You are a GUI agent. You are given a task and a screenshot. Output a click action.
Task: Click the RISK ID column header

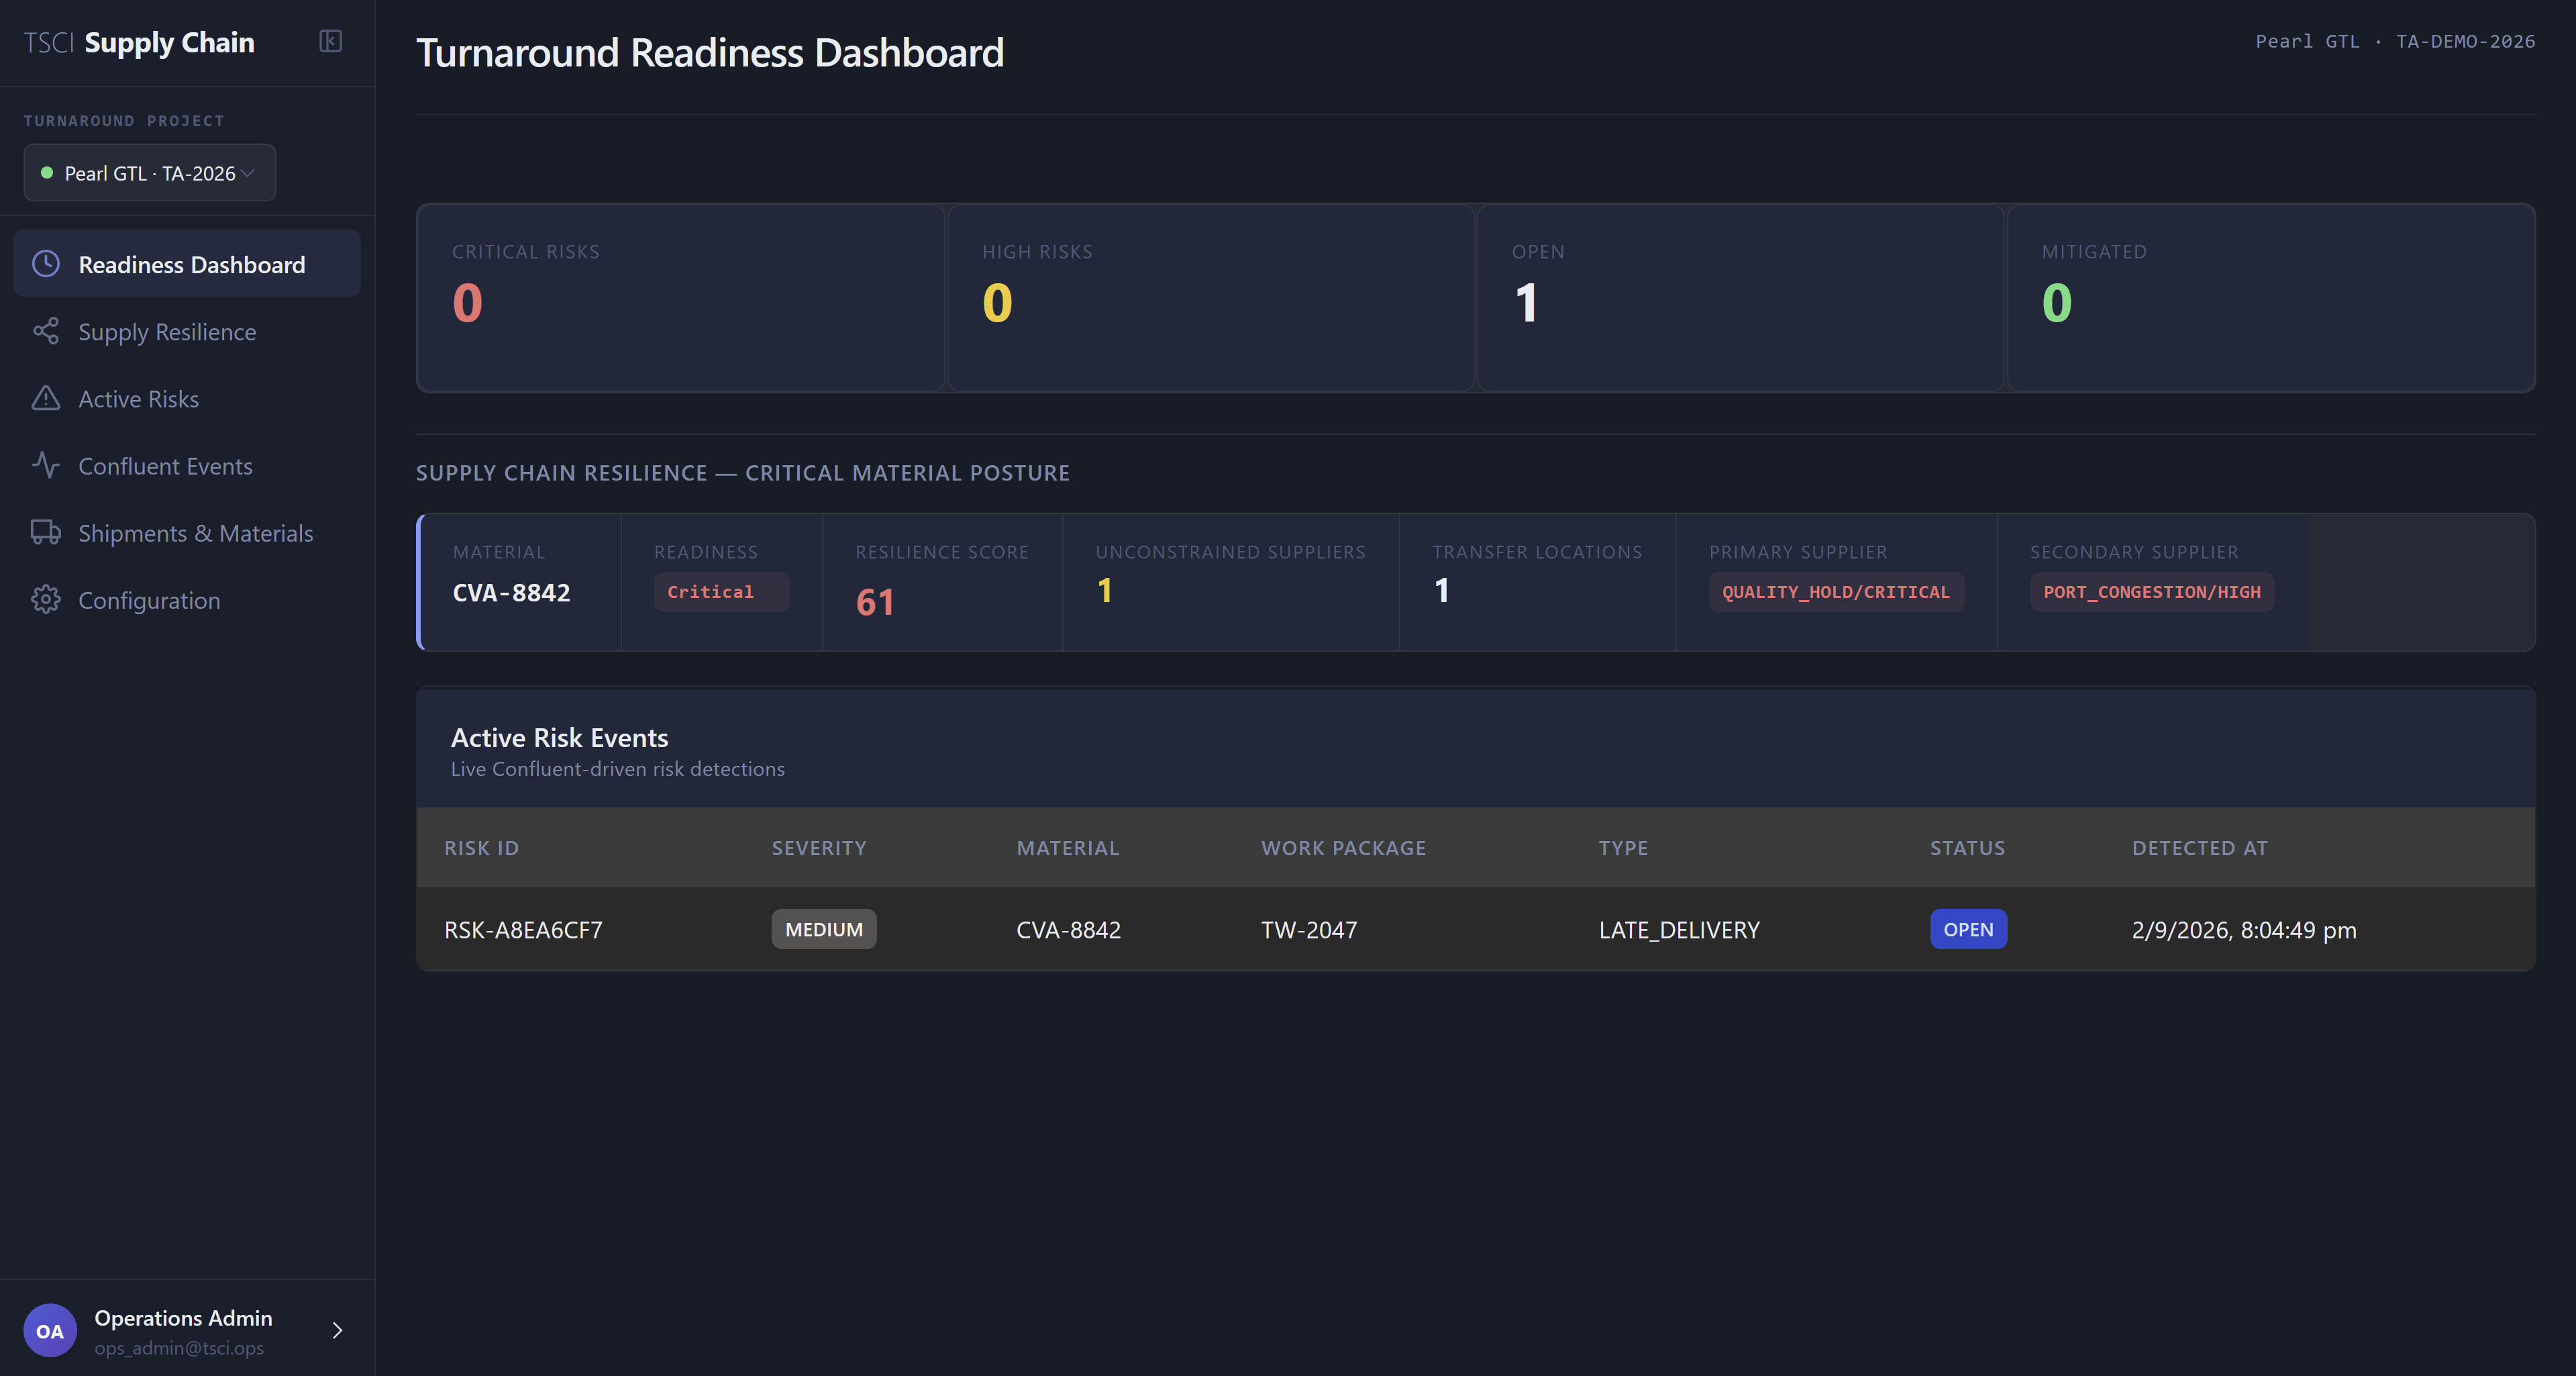[481, 848]
